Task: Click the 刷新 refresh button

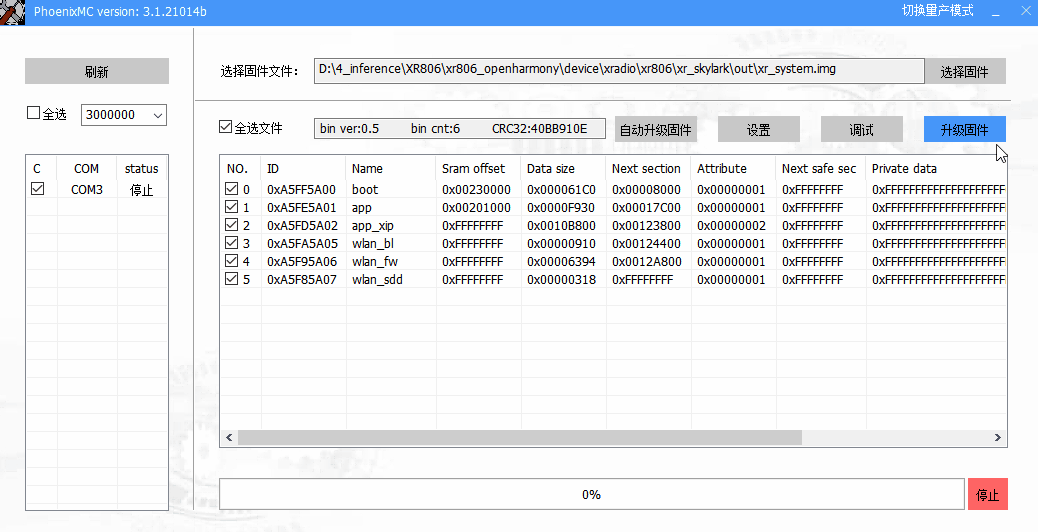Action: pos(97,71)
